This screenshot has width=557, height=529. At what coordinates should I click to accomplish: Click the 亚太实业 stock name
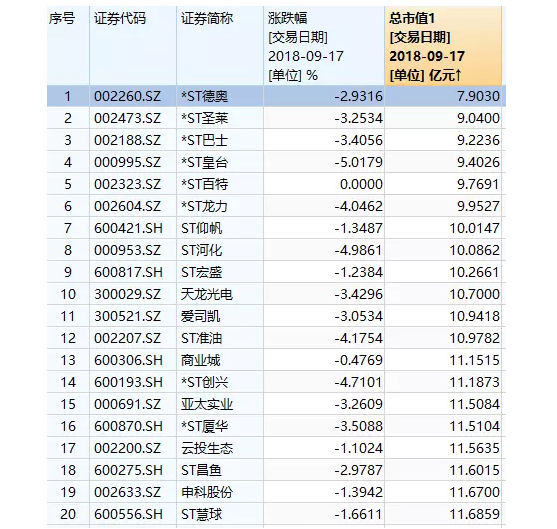pyautogui.click(x=207, y=405)
